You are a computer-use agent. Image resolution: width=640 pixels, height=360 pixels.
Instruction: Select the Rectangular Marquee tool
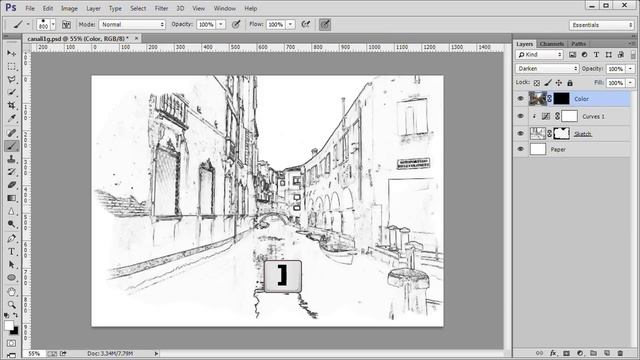point(11,67)
